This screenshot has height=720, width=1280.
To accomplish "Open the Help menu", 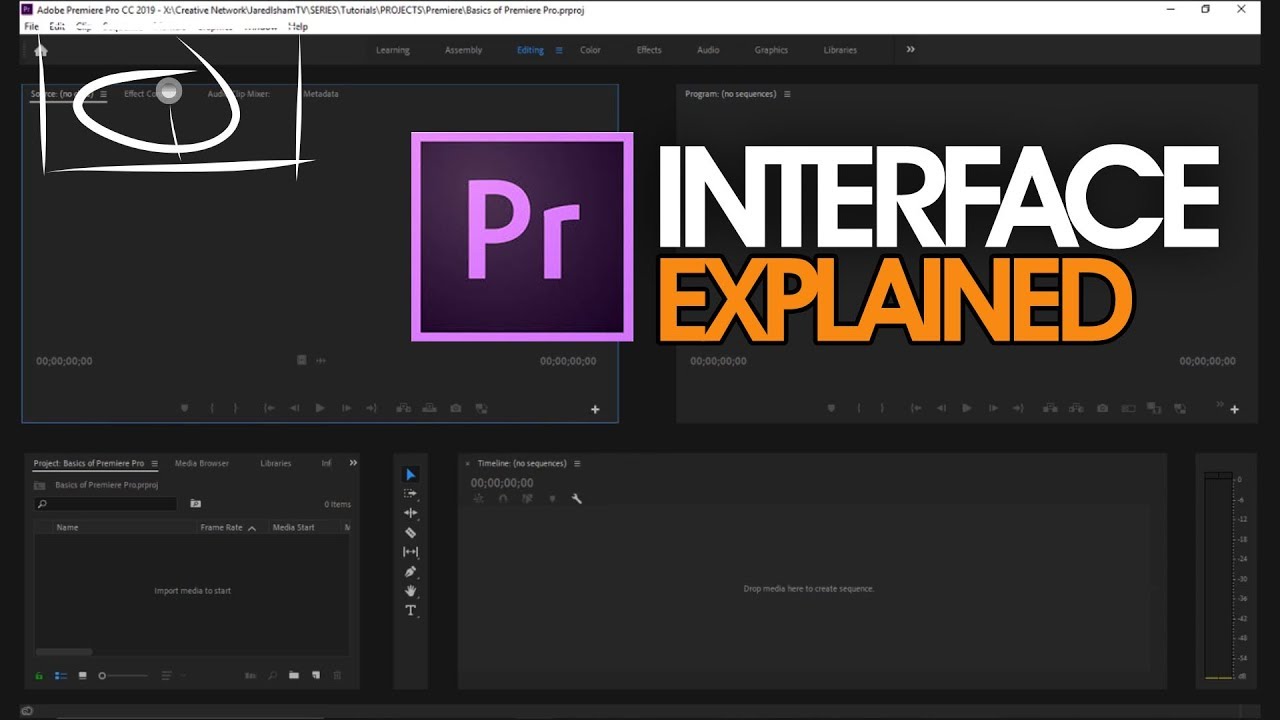I will 298,26.
